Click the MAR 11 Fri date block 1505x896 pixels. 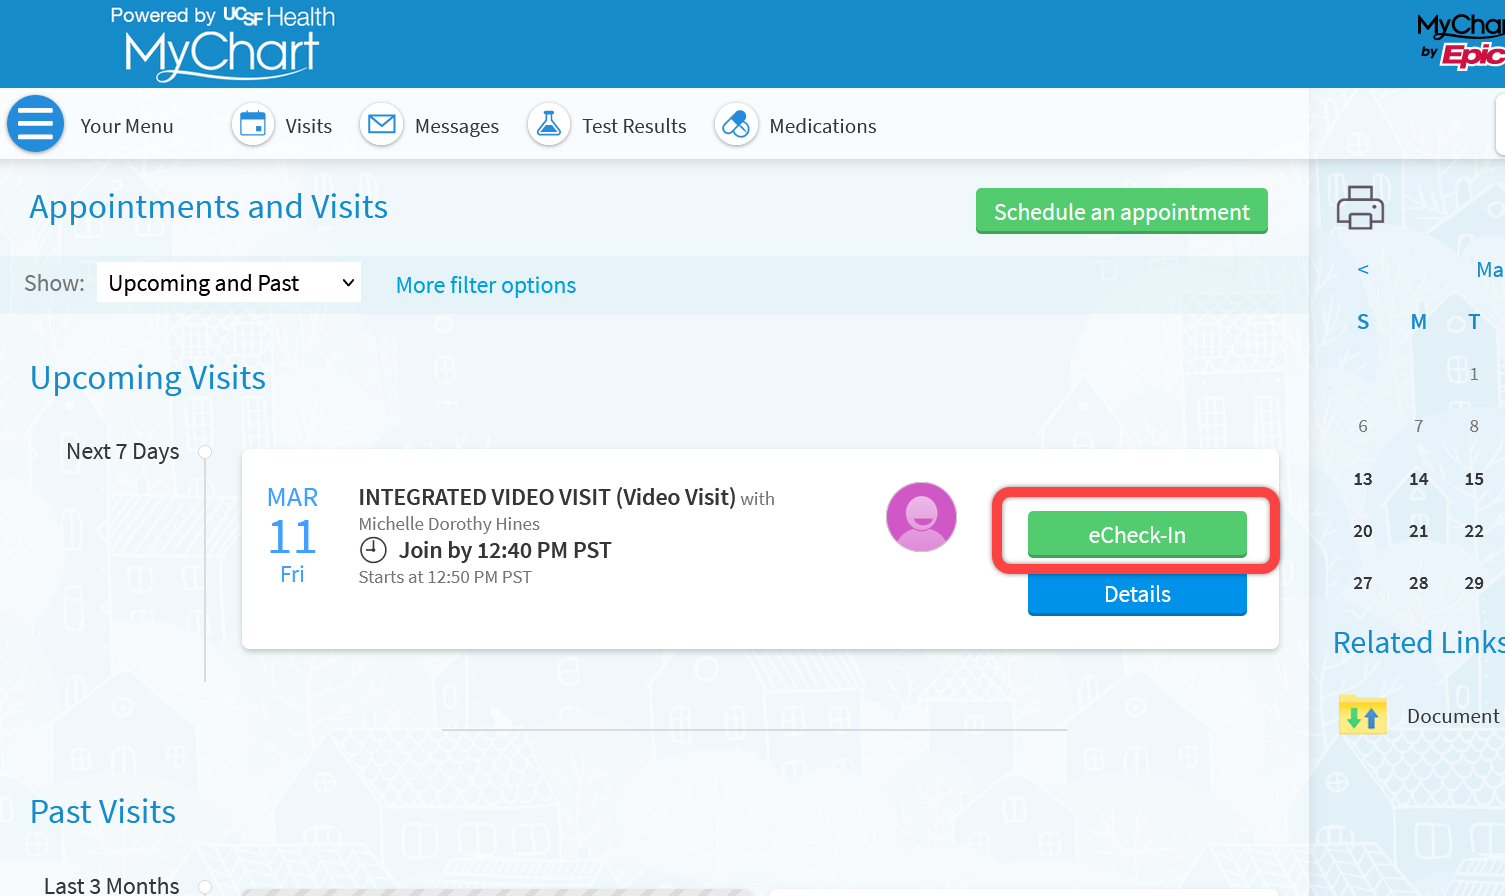292,535
